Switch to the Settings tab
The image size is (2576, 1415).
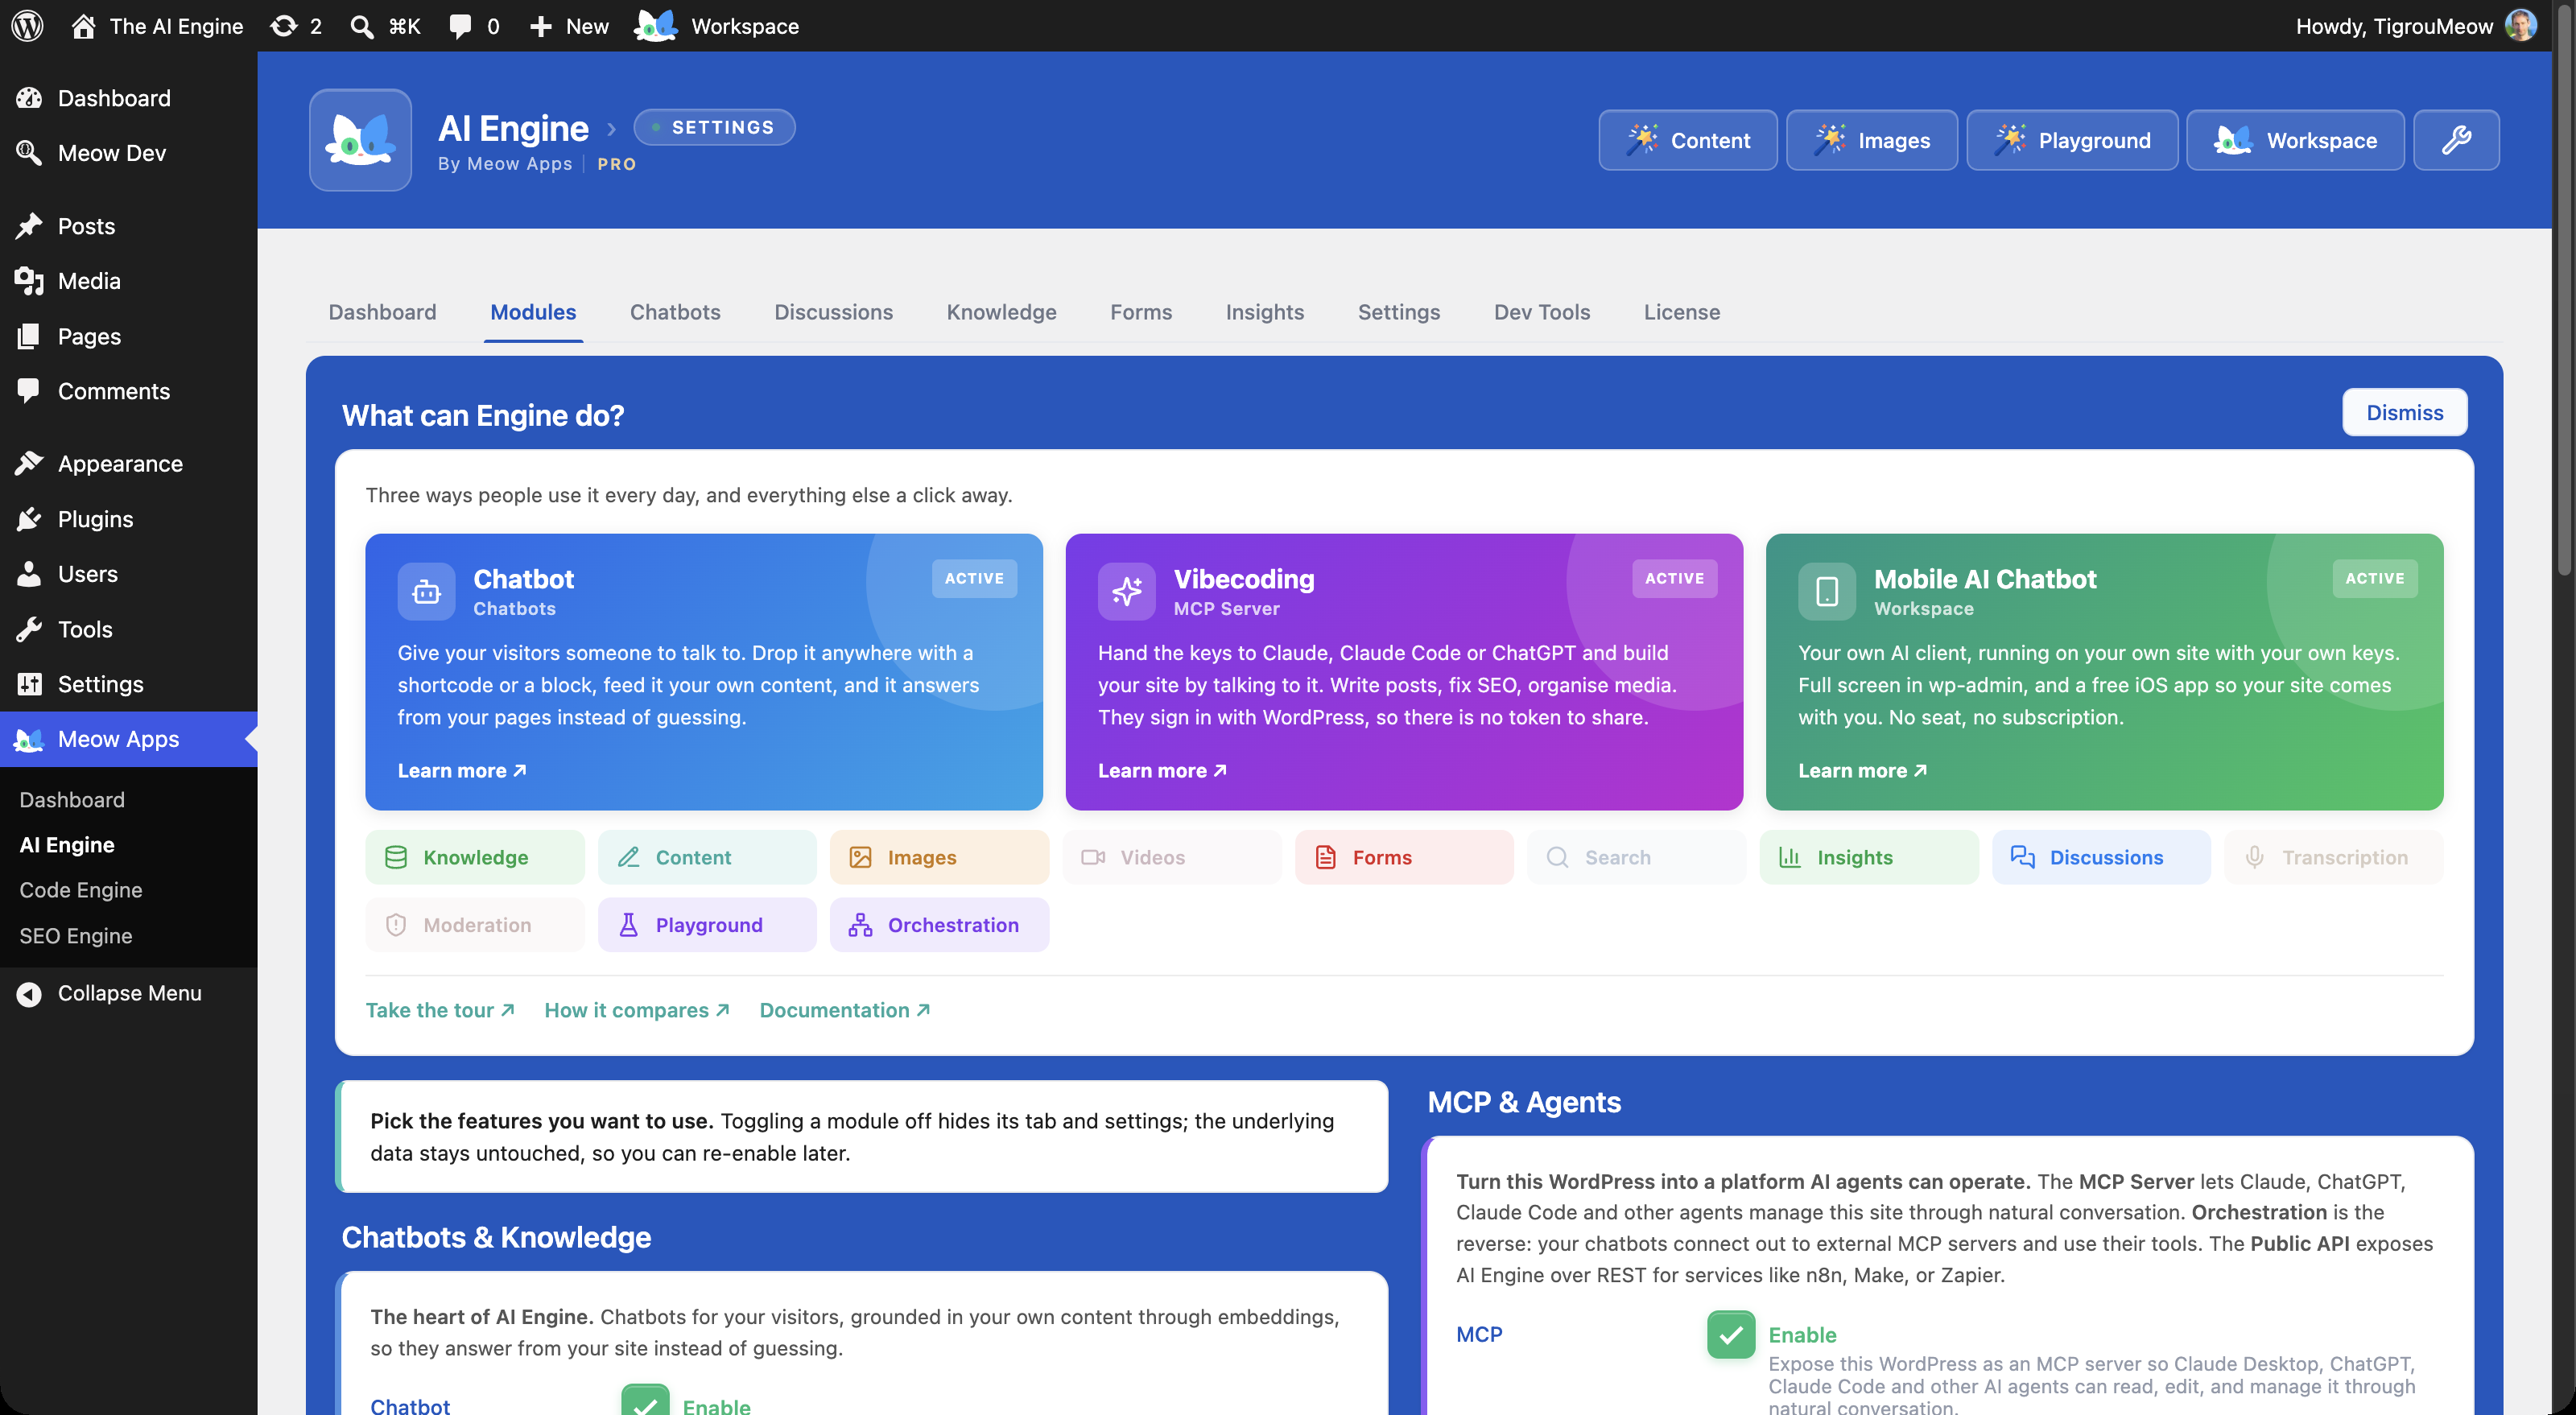(1398, 312)
